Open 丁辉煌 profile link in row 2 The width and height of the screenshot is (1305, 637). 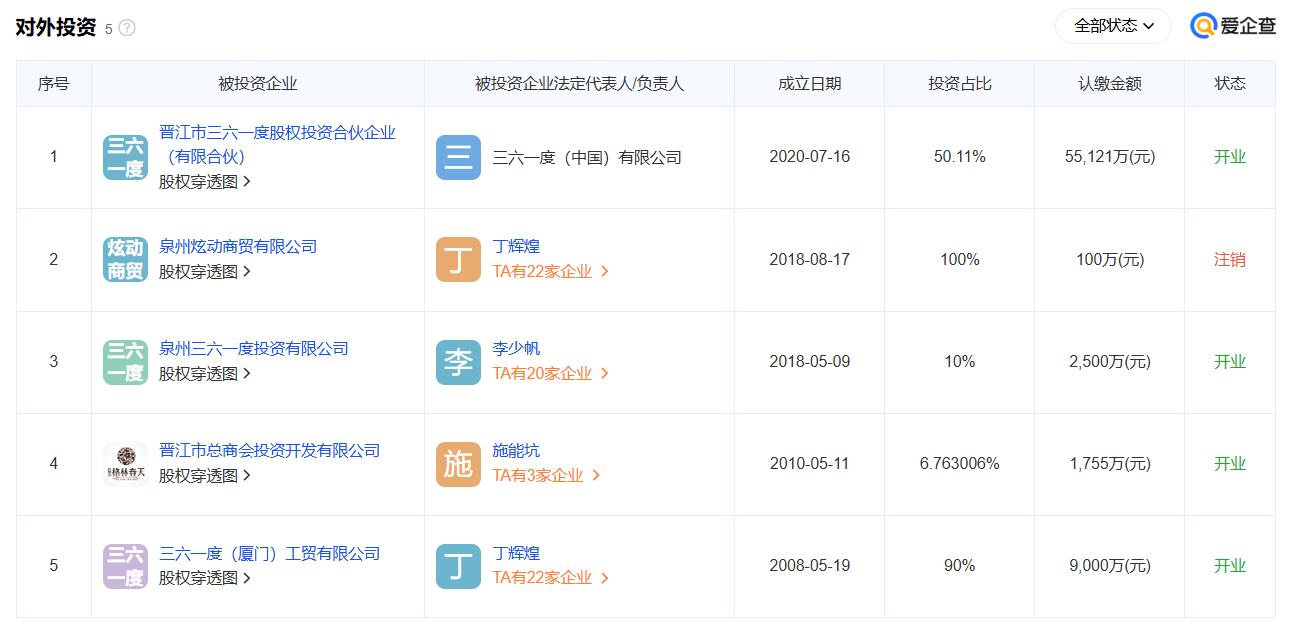tap(516, 246)
